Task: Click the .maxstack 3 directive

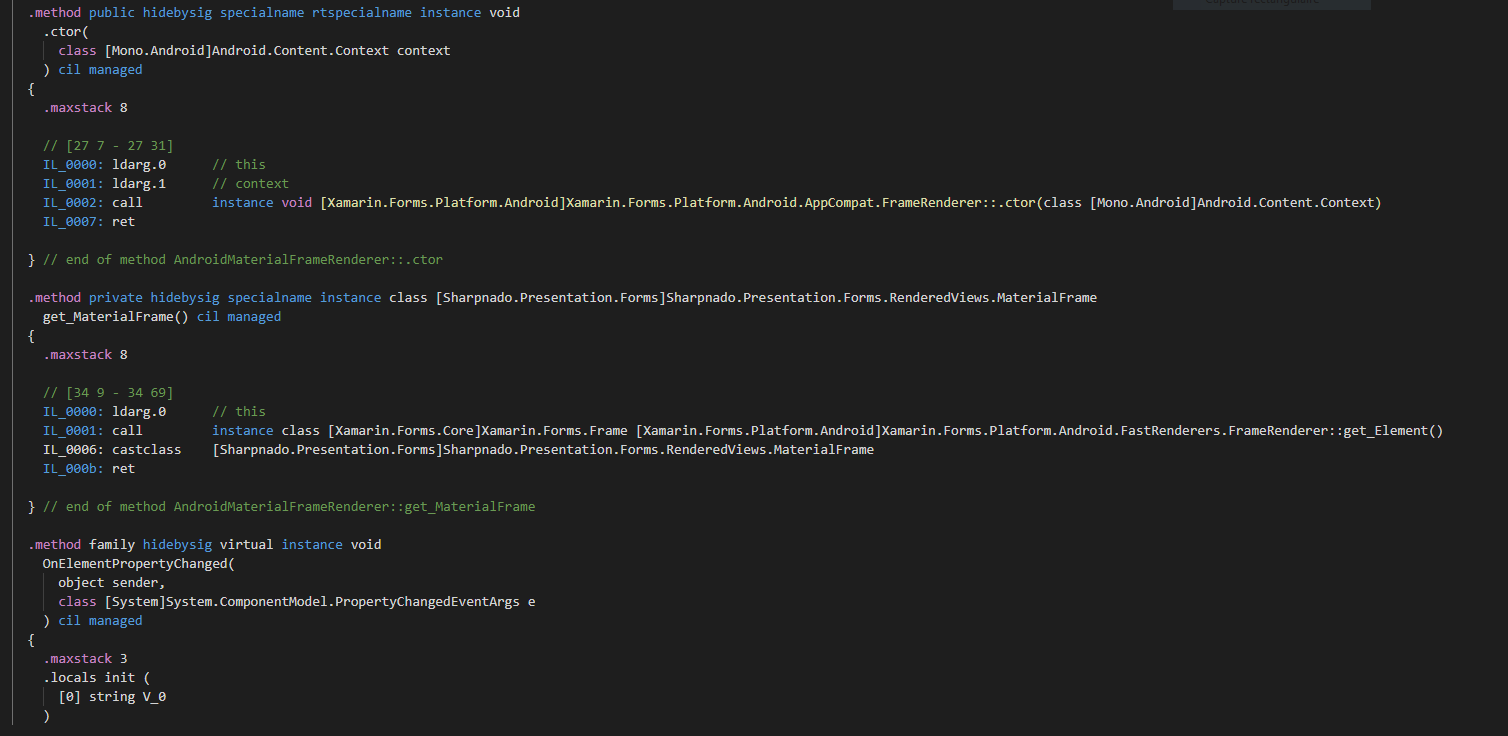Action: pyautogui.click(x=85, y=659)
